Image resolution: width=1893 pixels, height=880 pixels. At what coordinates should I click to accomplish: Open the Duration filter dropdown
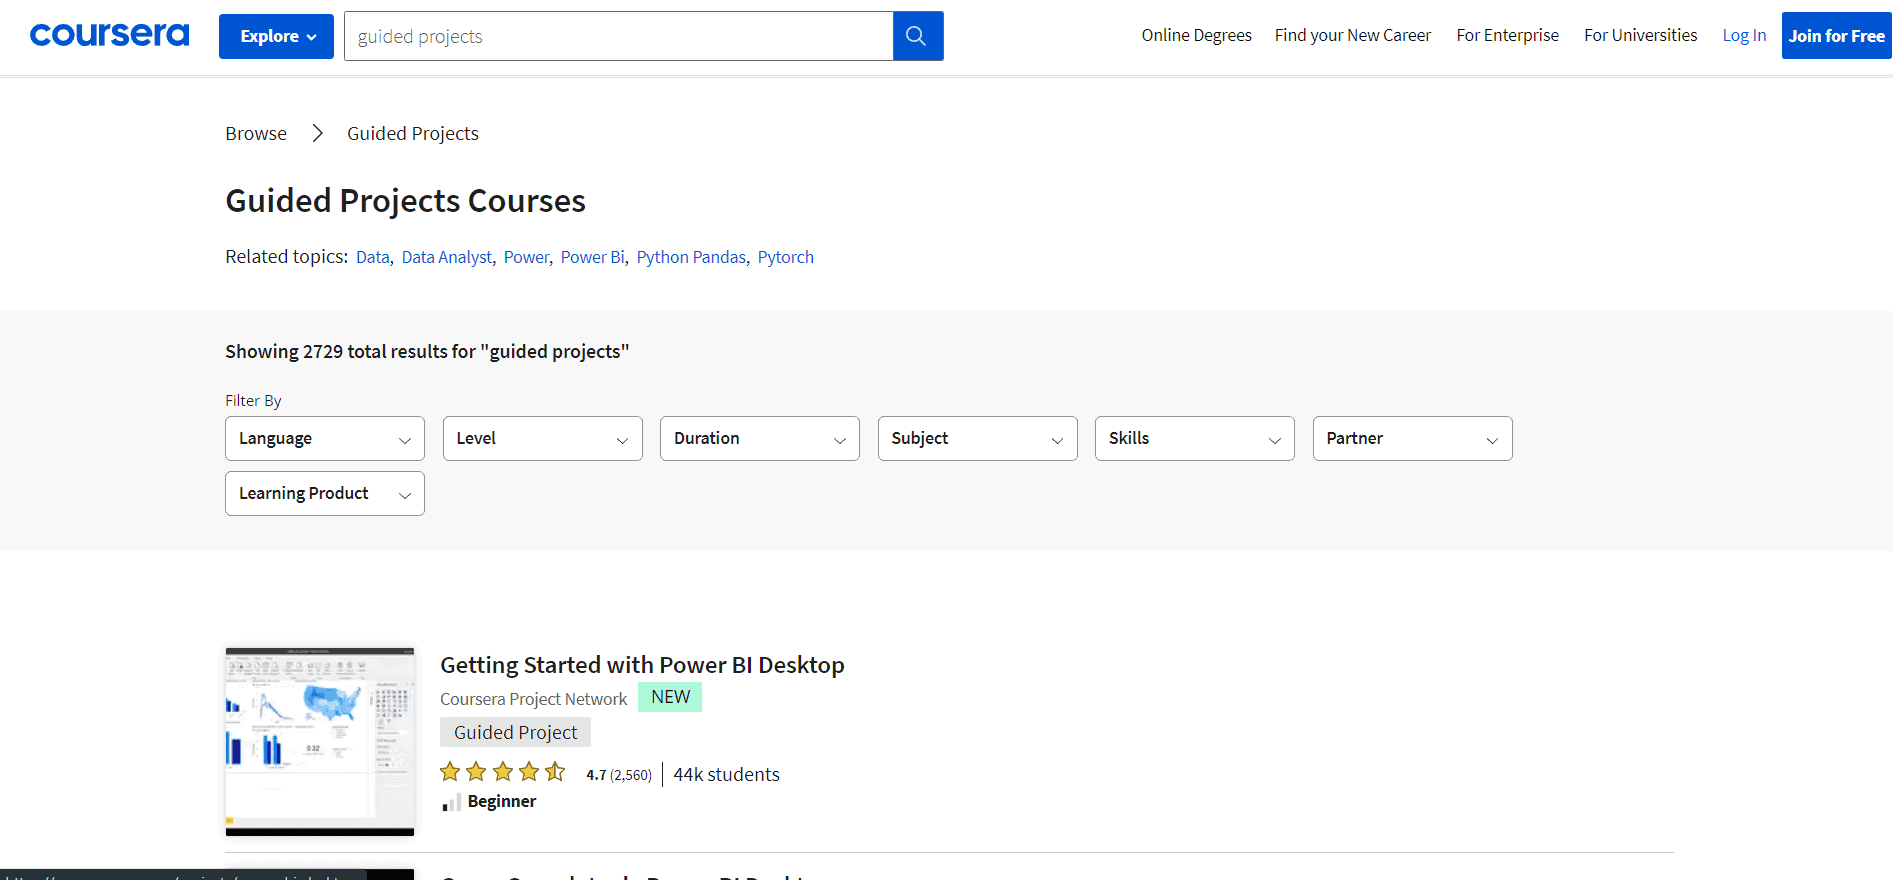tap(760, 438)
